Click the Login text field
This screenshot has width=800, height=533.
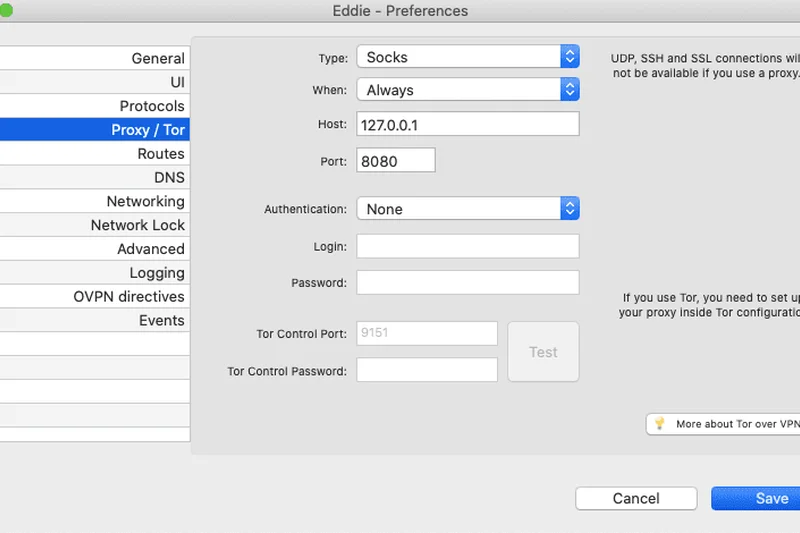click(x=468, y=246)
